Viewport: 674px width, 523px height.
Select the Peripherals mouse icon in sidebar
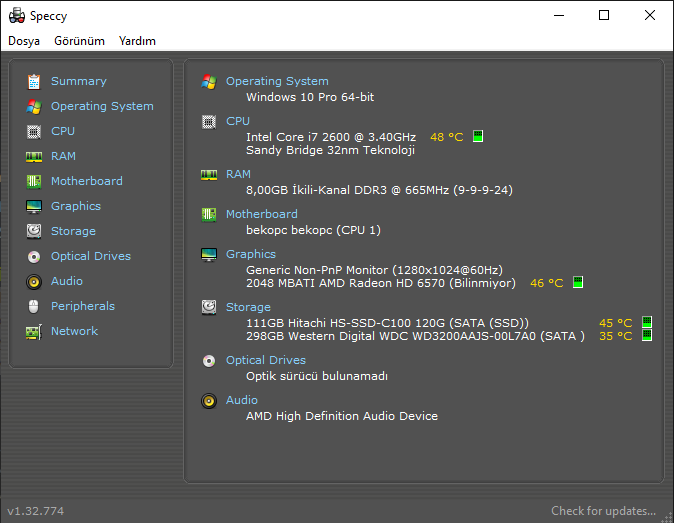pos(34,306)
